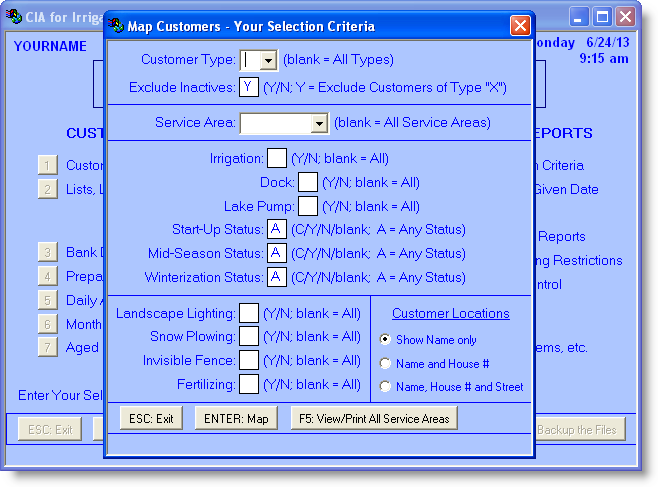Image resolution: width=658 pixels, height=487 pixels.
Task: Click the ENTER: Map button
Action: click(x=235, y=418)
